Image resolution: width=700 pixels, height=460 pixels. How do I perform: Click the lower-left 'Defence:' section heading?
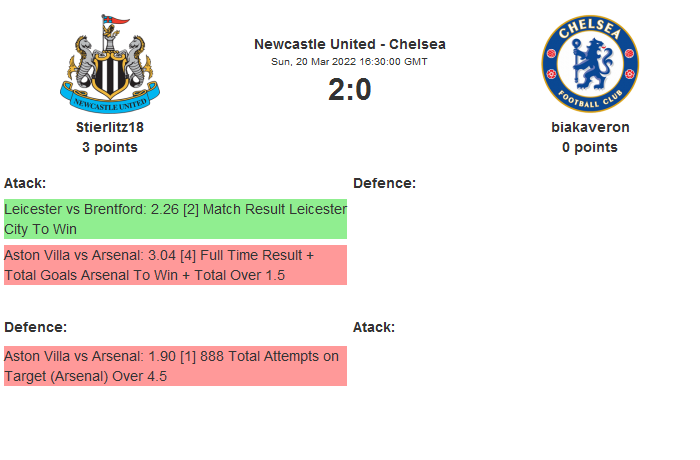tap(36, 327)
